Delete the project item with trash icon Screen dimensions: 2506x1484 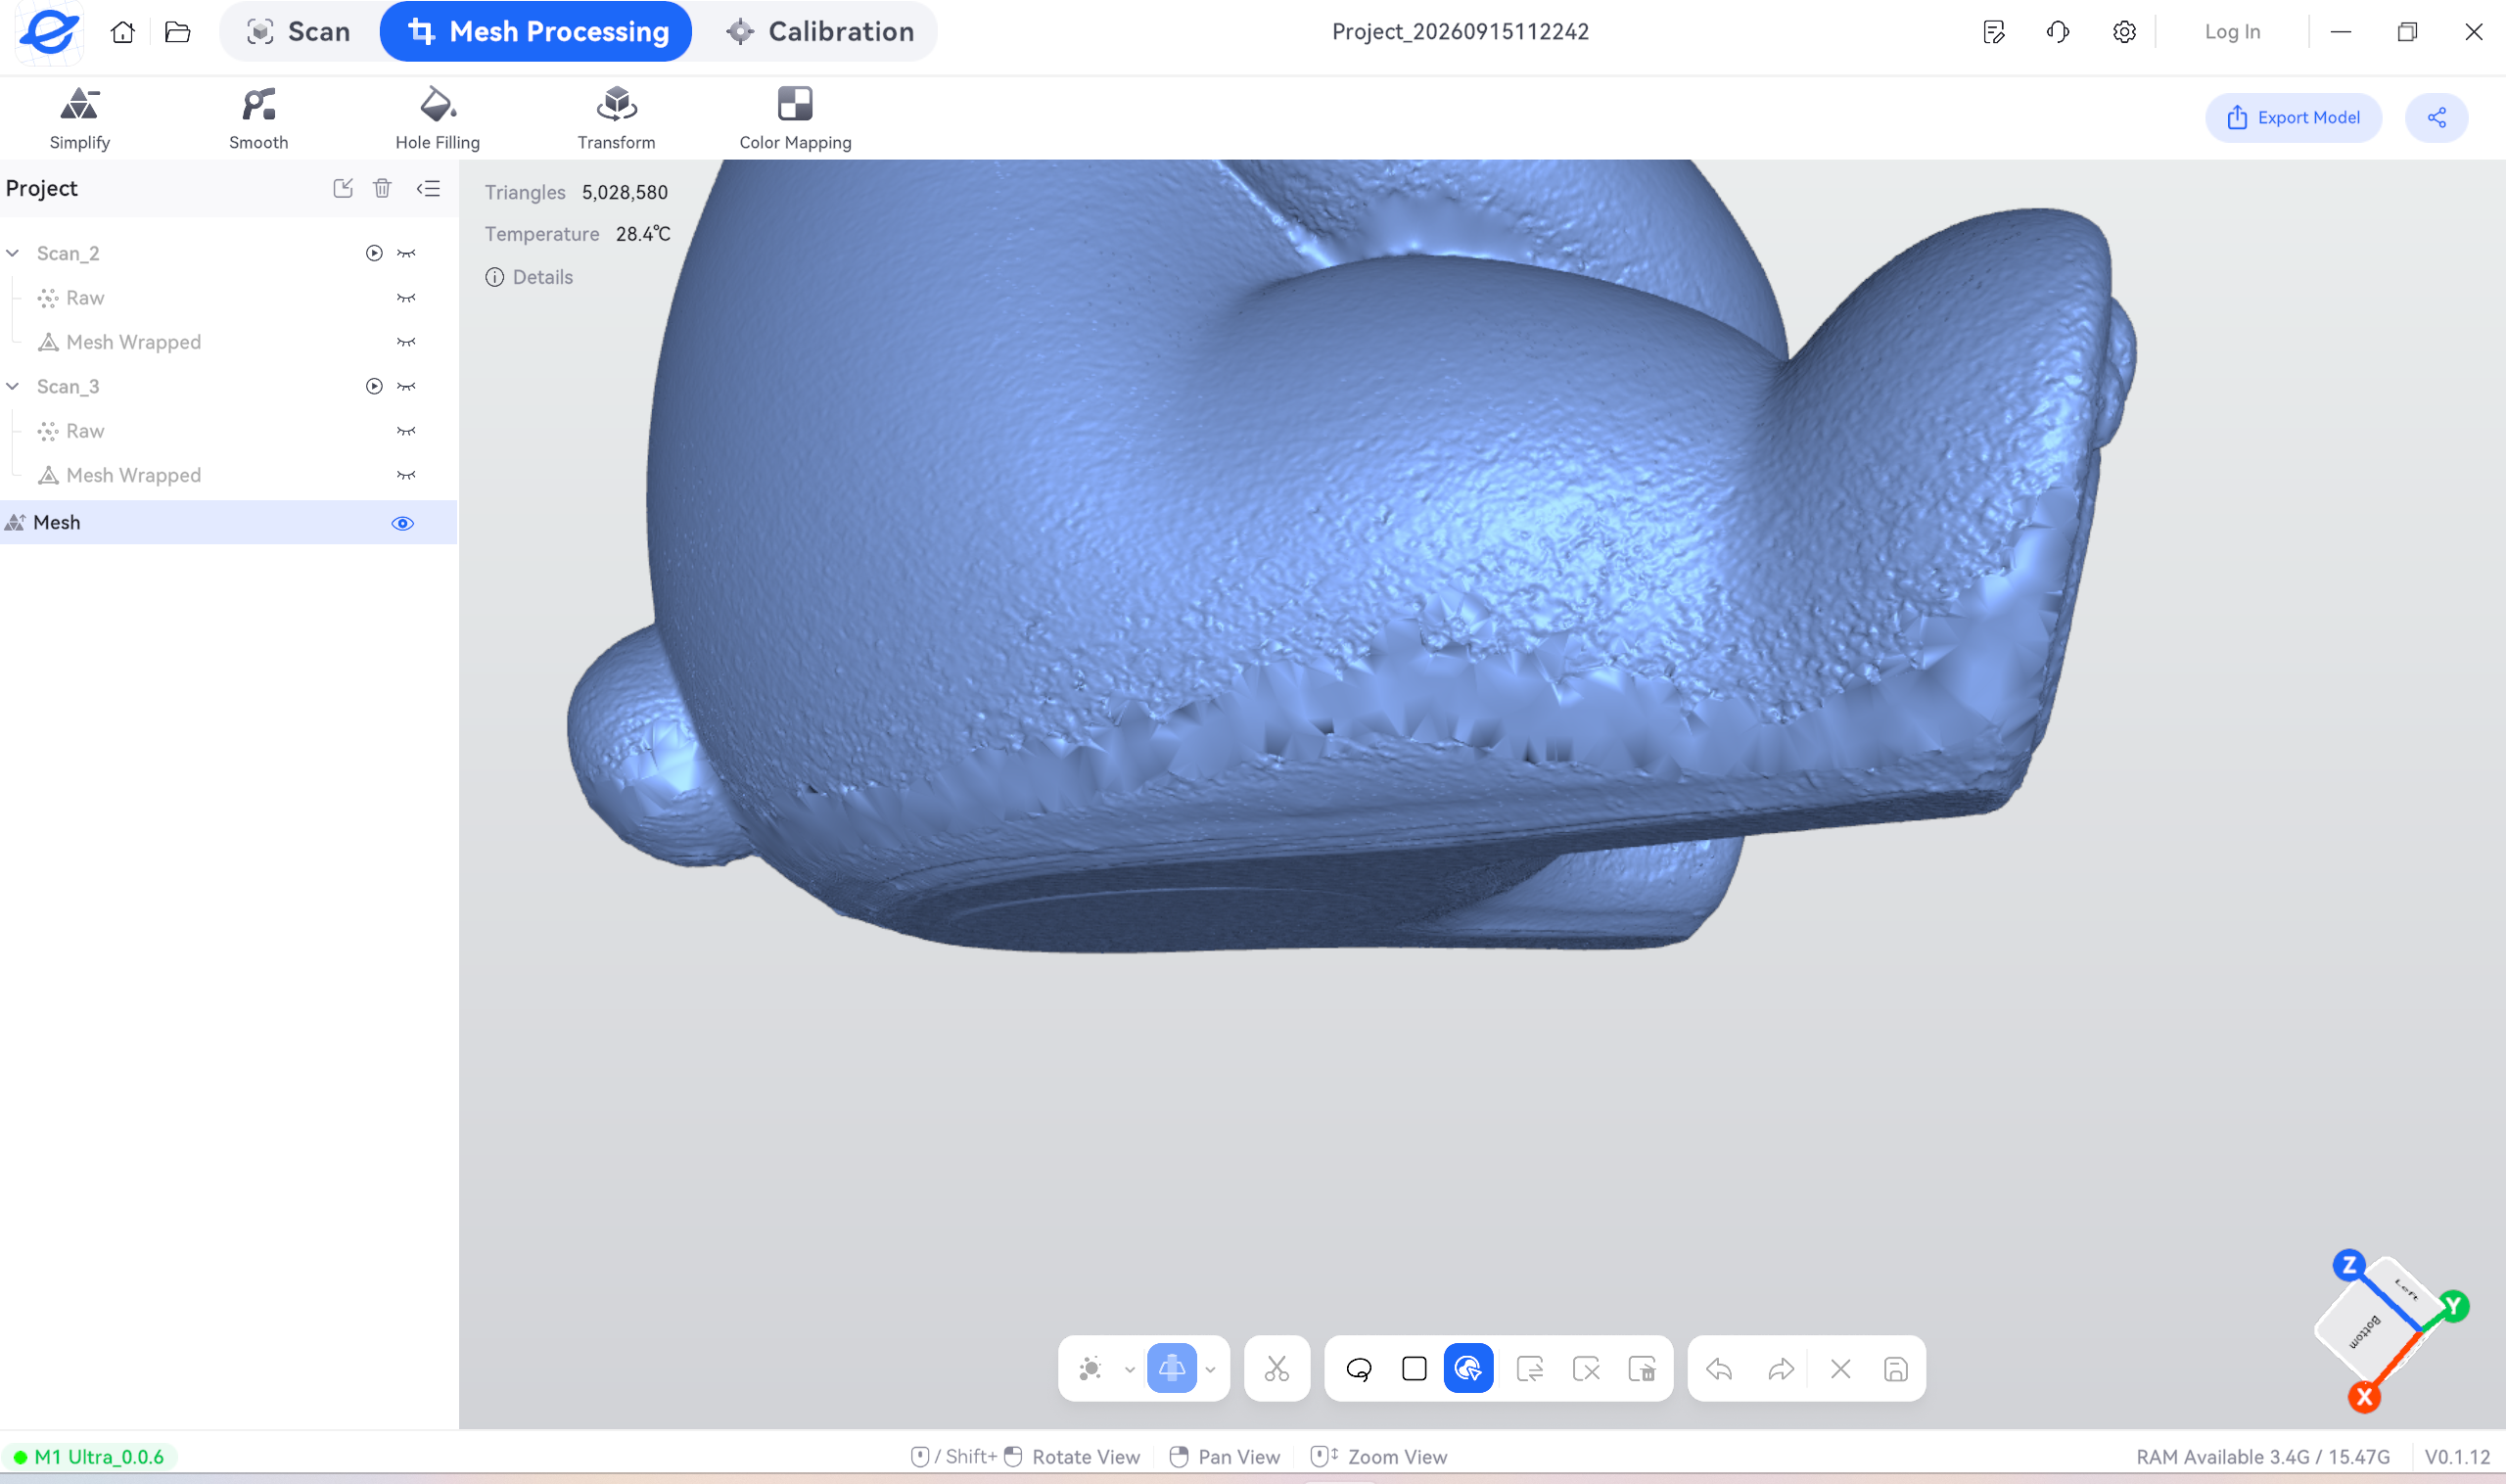382,188
